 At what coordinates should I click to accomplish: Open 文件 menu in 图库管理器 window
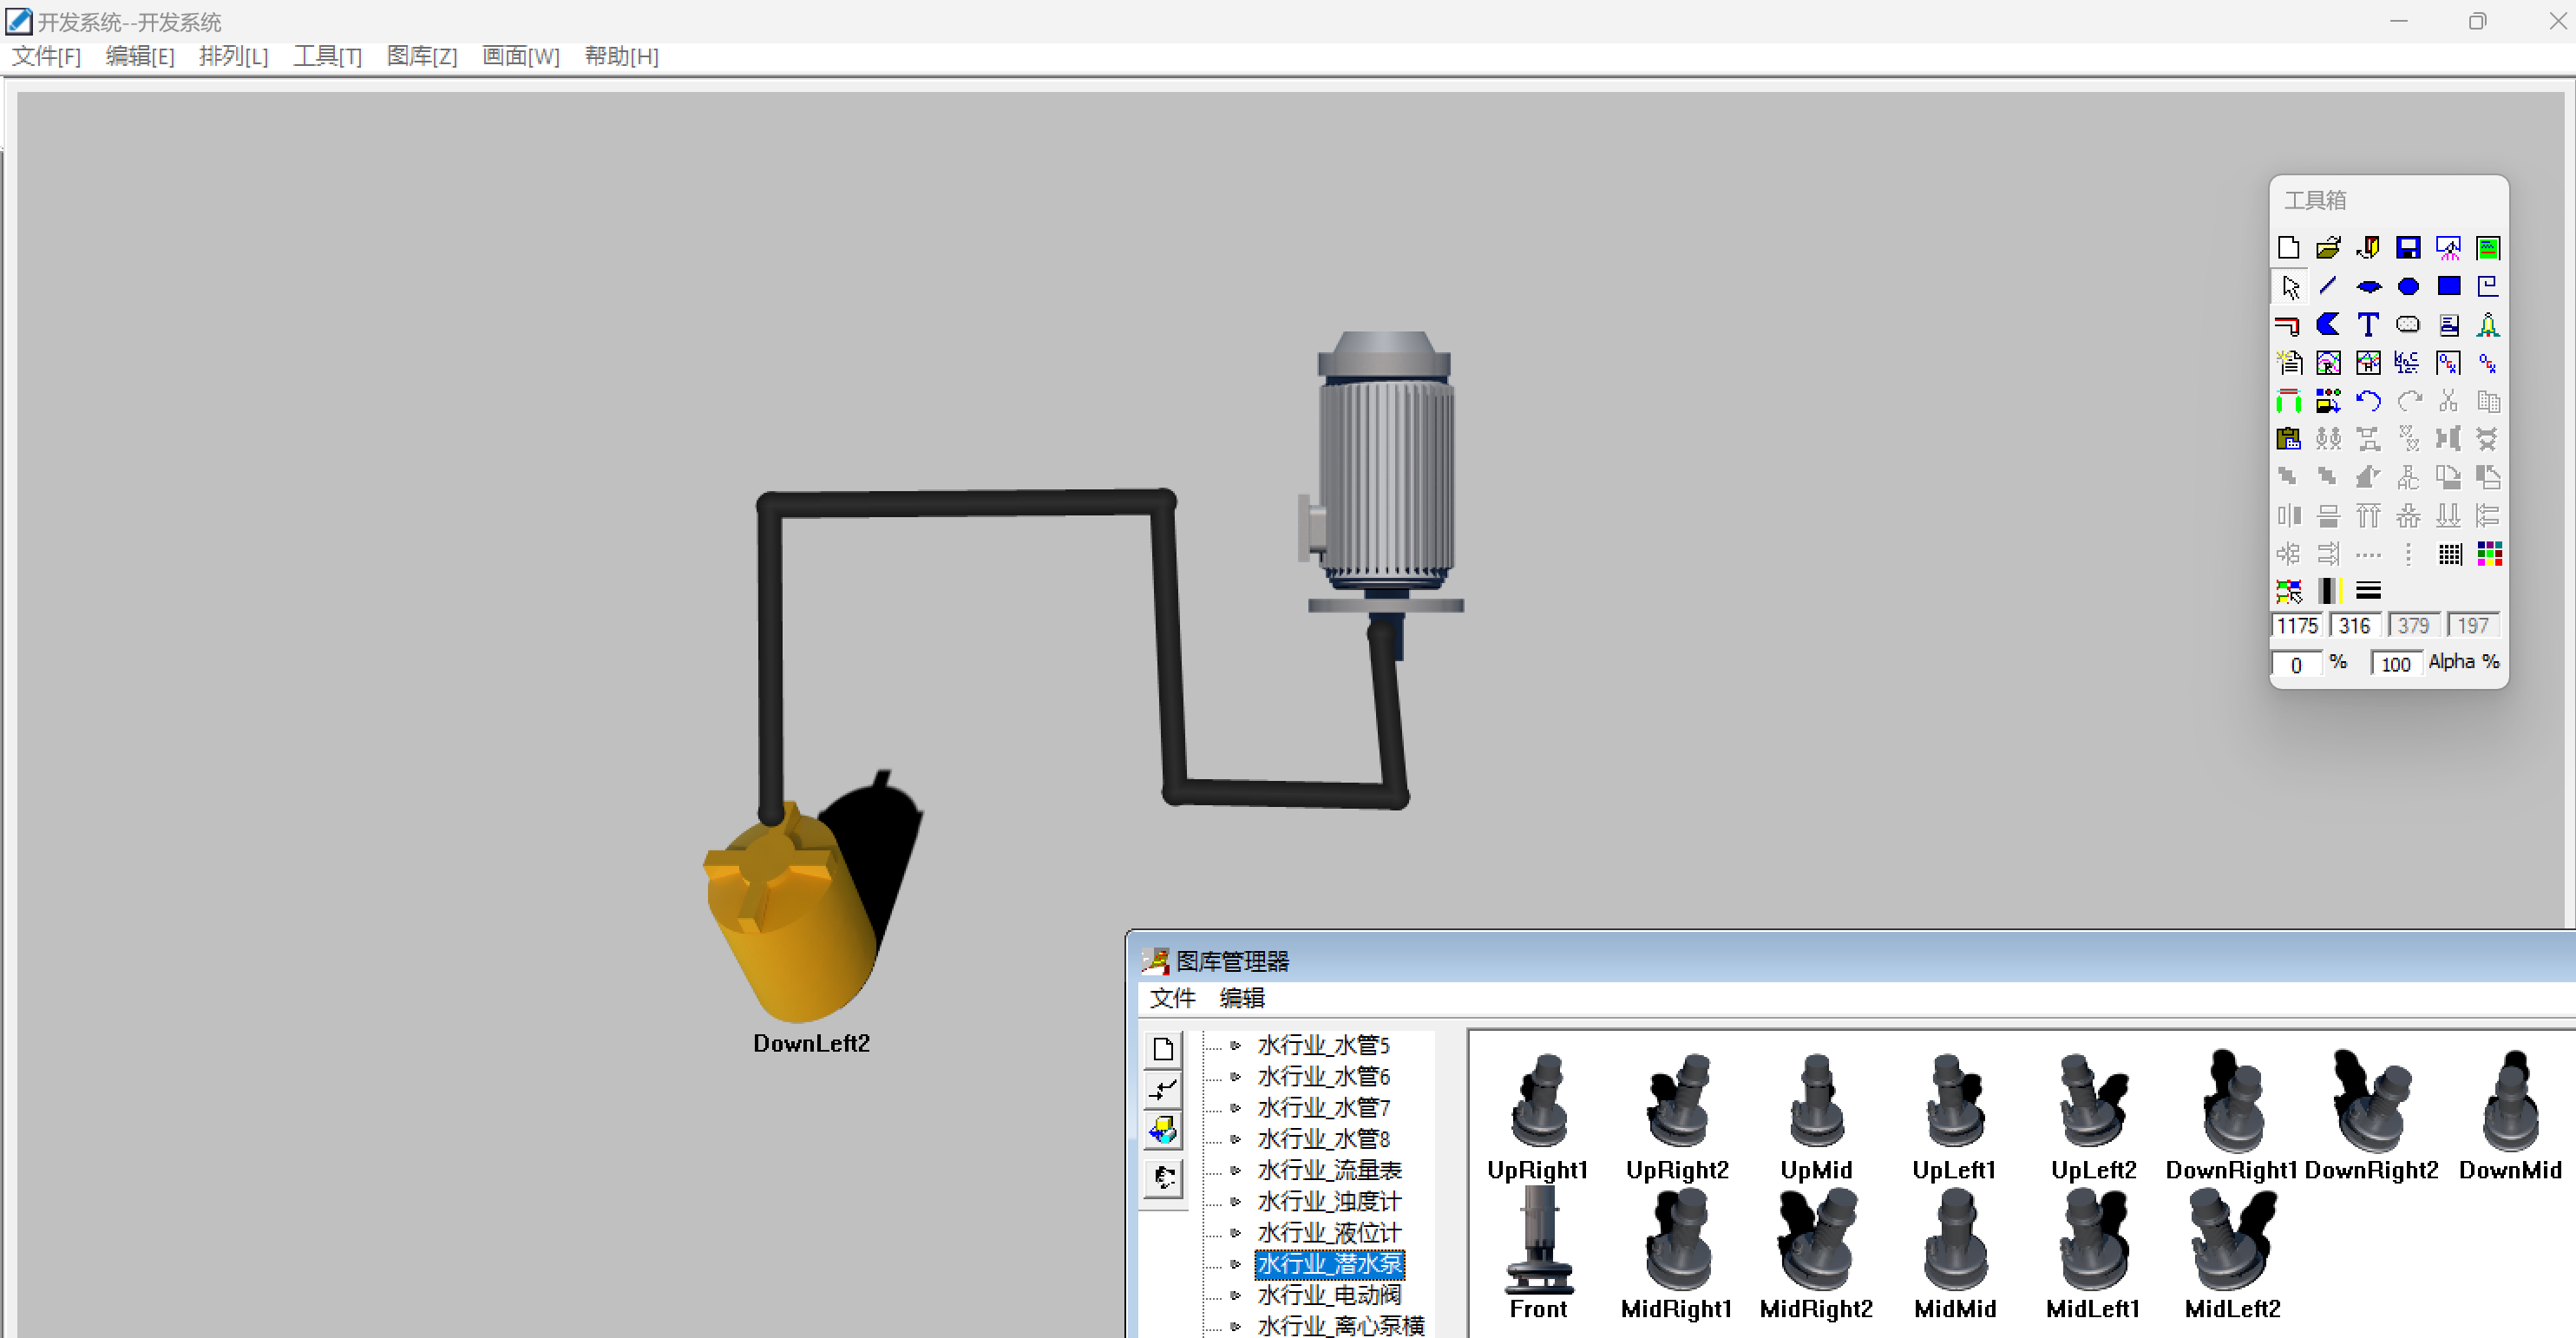point(1172,998)
